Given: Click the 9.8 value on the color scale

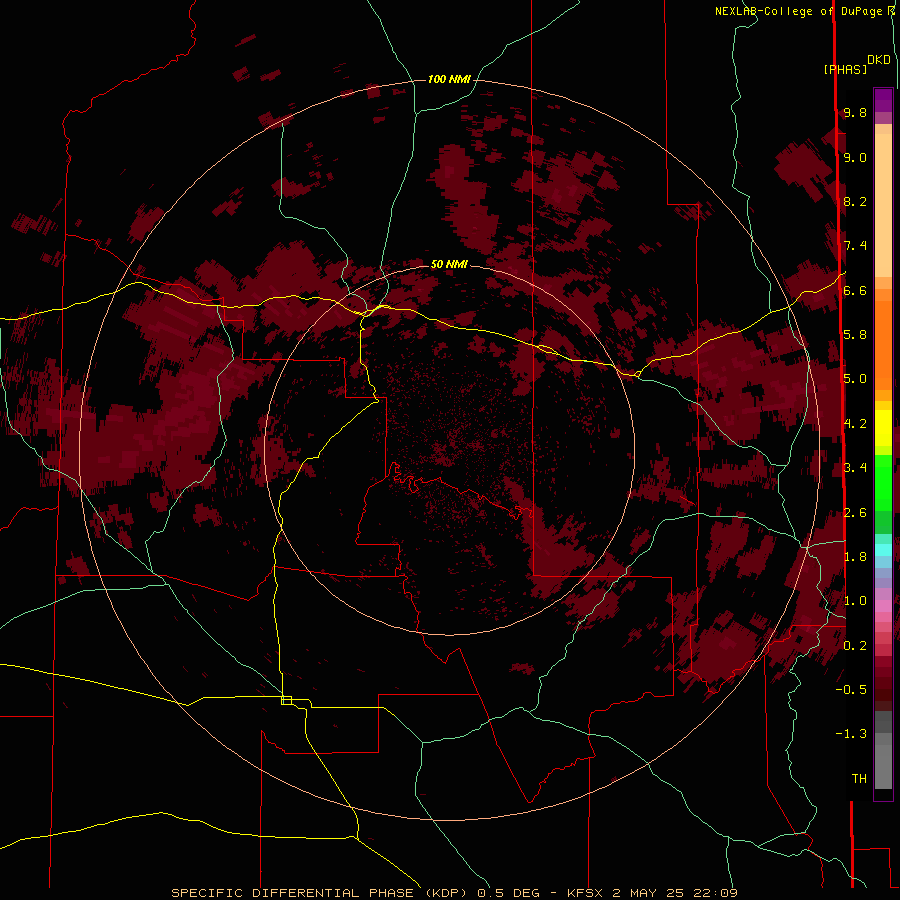Looking at the screenshot, I should pyautogui.click(x=855, y=112).
